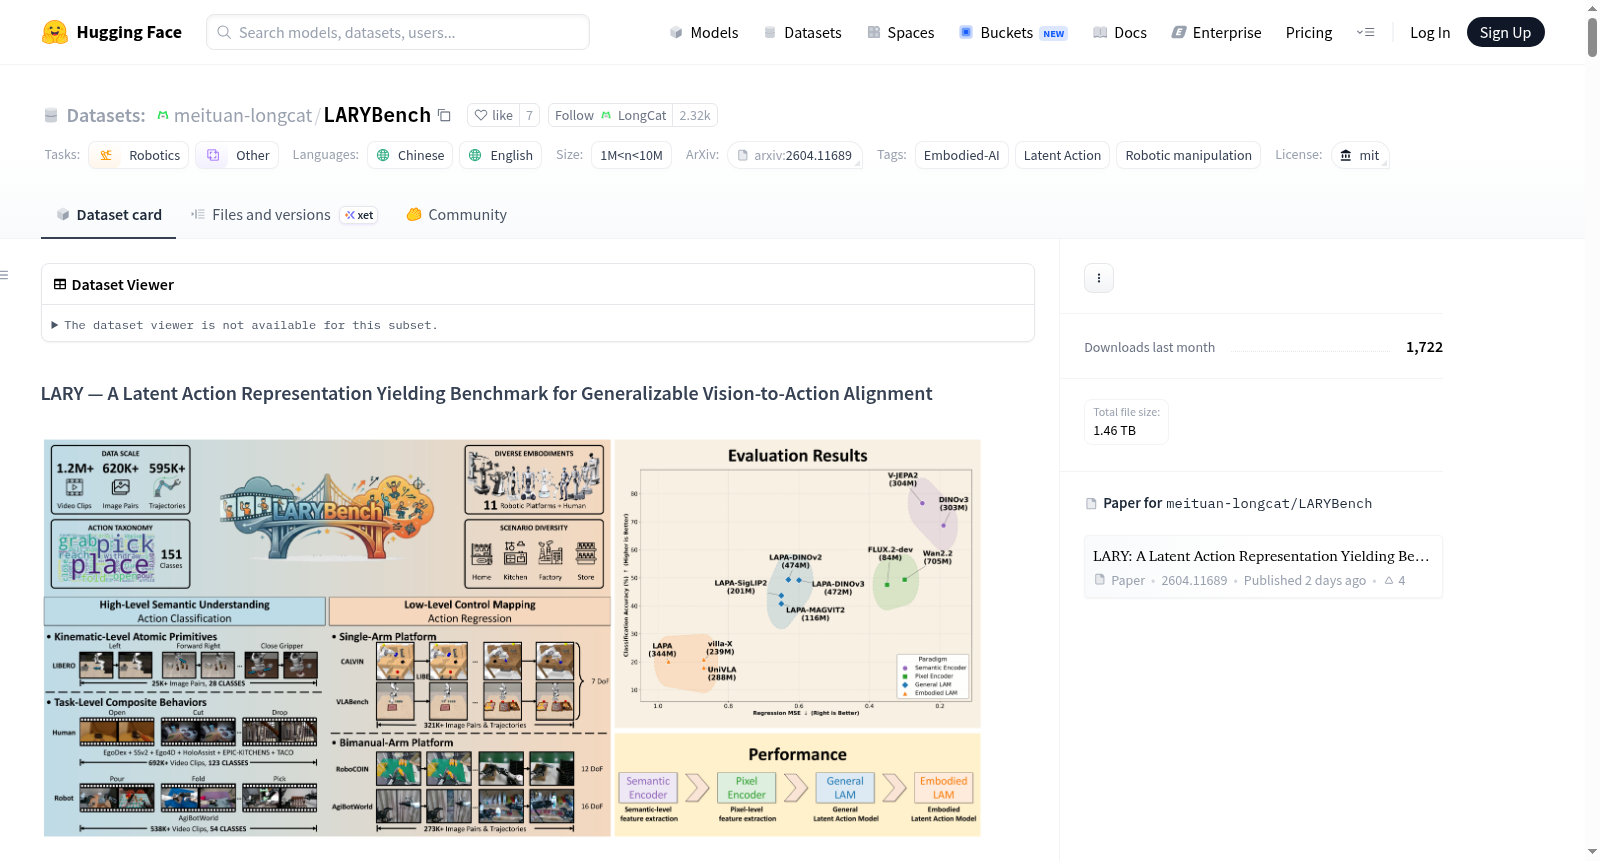Open Buckets in the navbar
The width and height of the screenshot is (1600, 861).
tap(1013, 32)
